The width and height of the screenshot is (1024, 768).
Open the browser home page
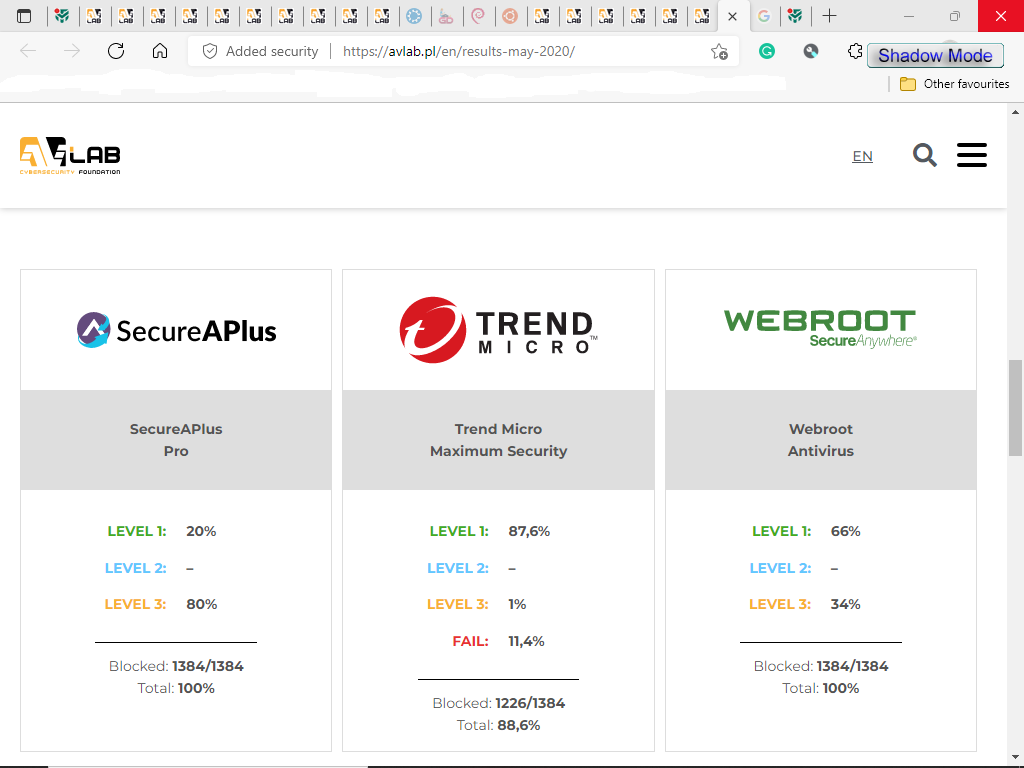[160, 51]
